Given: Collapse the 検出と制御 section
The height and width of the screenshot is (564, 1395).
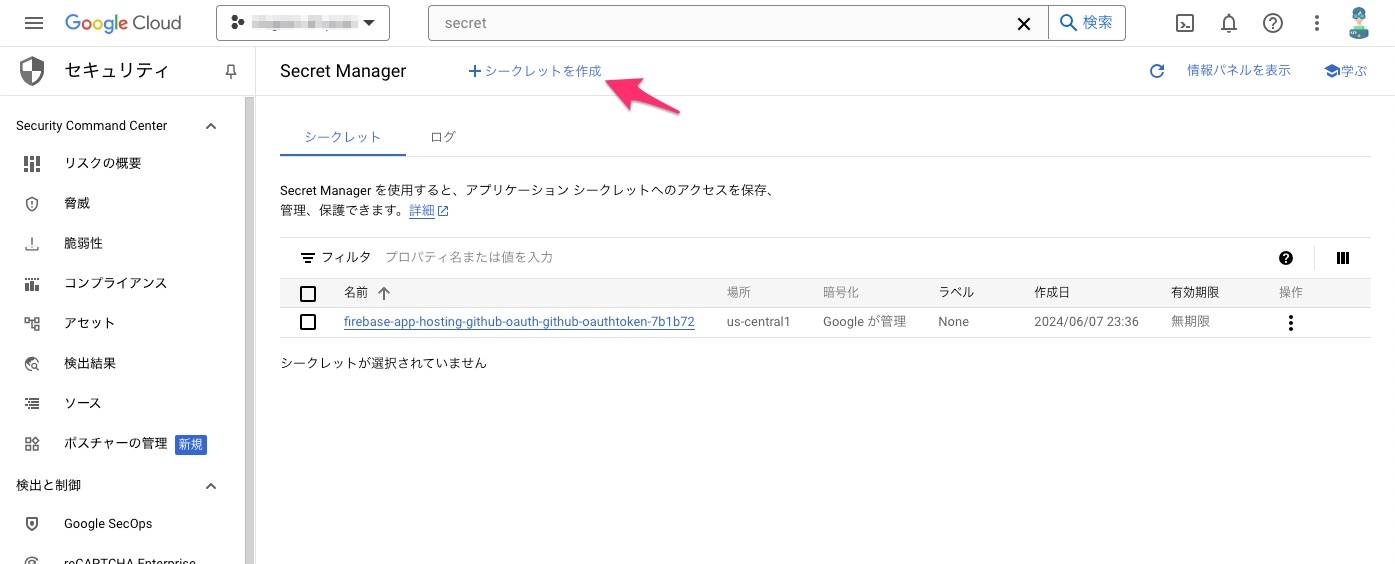Looking at the screenshot, I should 211,486.
